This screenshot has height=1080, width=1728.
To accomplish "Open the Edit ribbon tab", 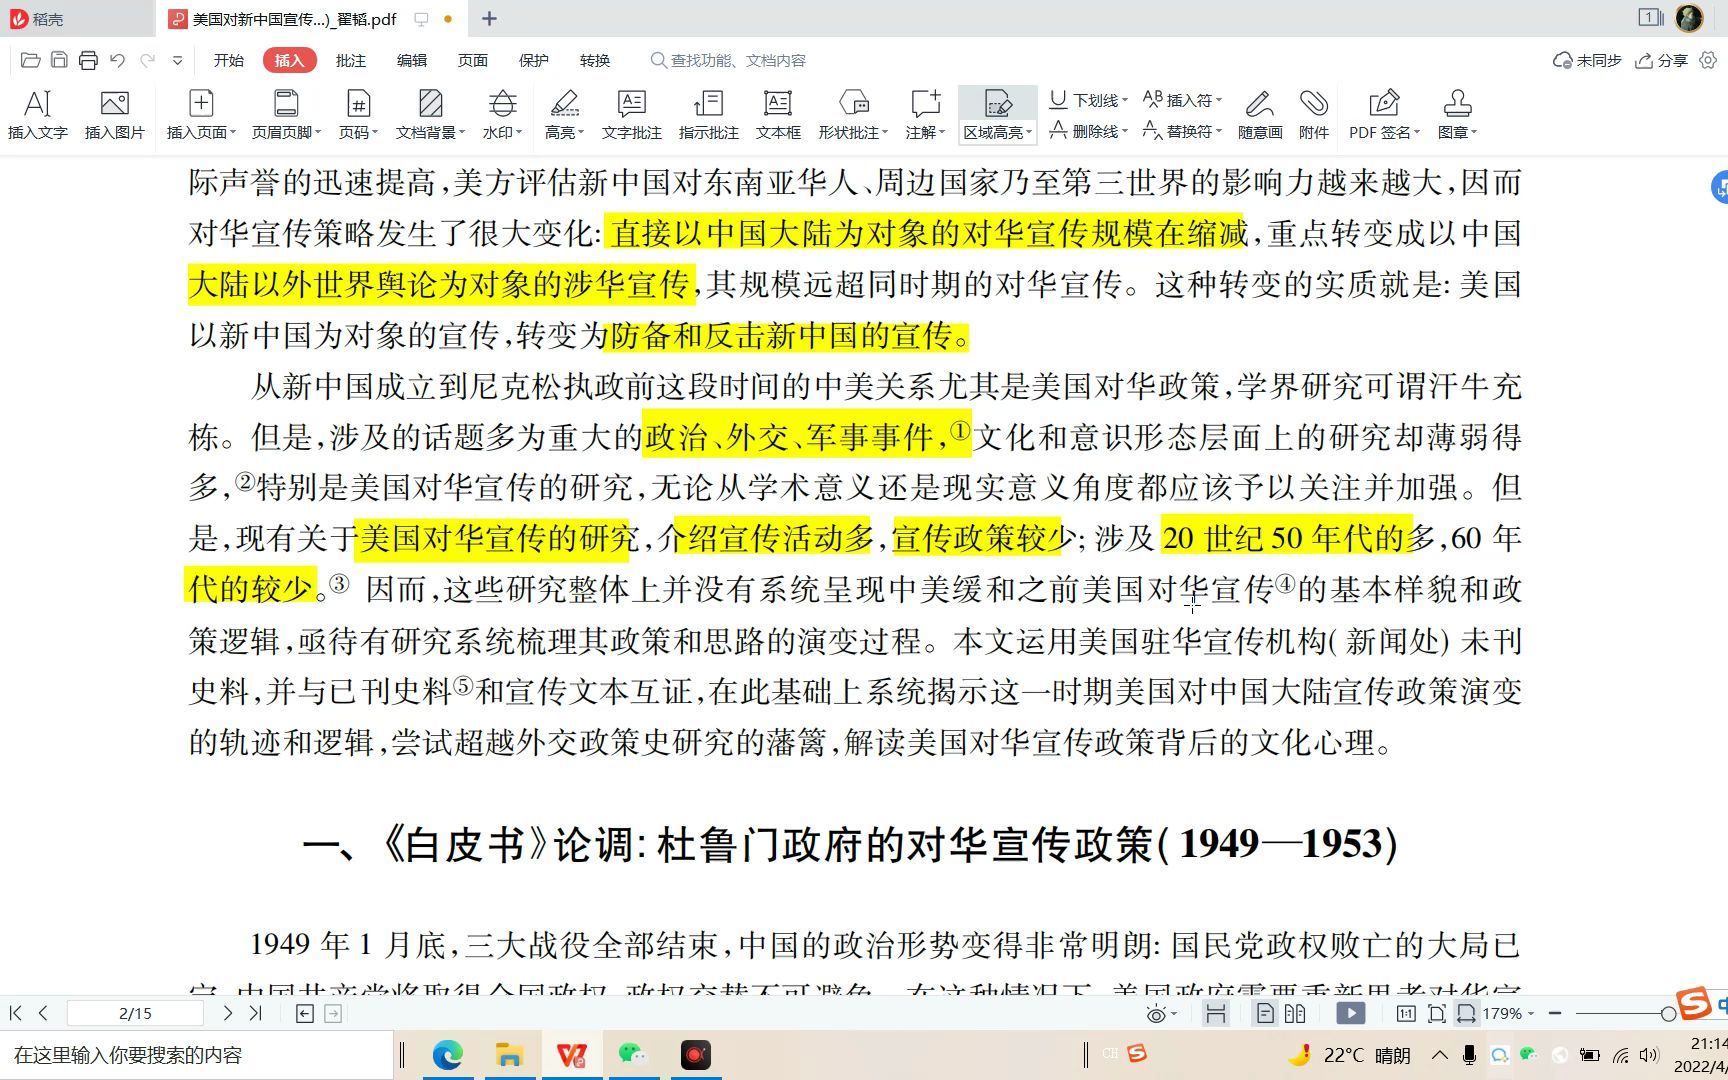I will (412, 60).
